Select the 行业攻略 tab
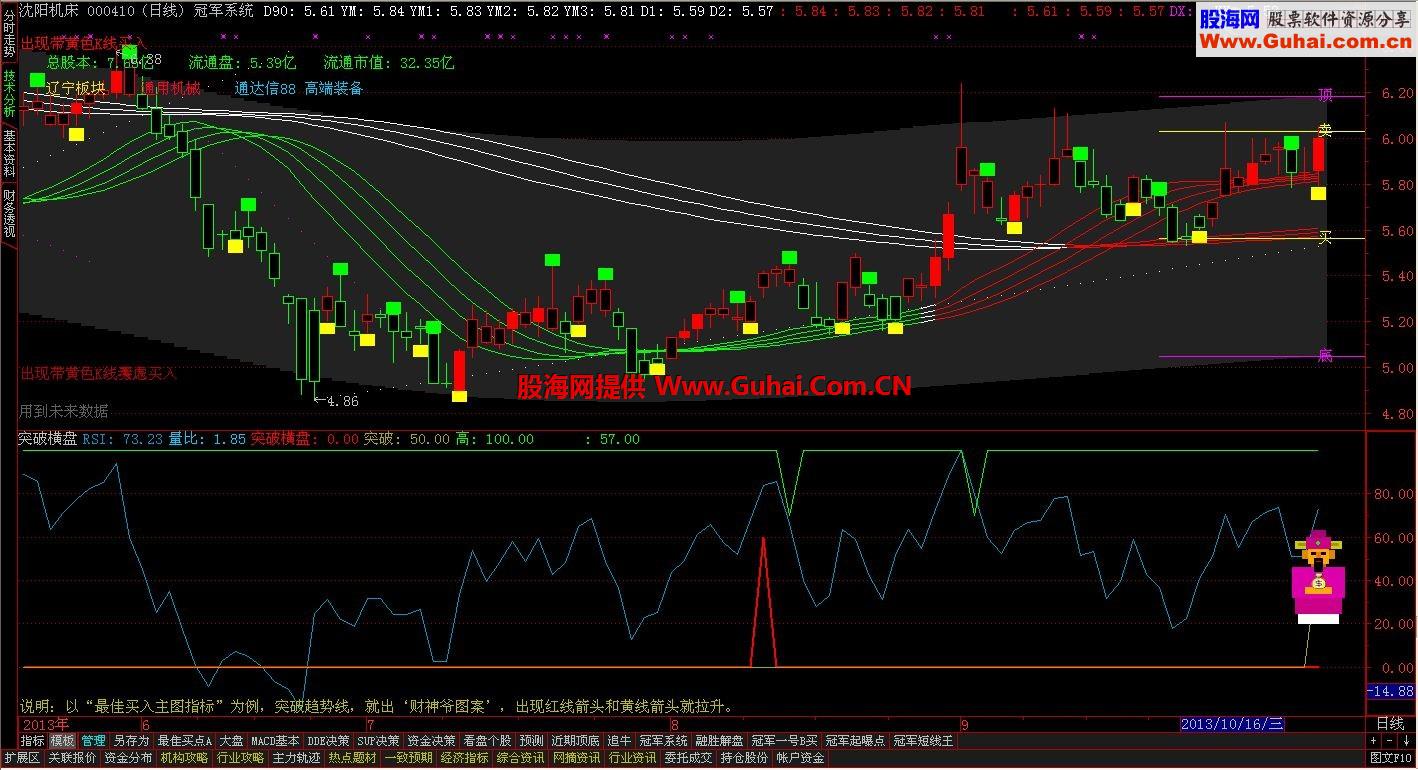This screenshot has width=1418, height=770. pos(240,758)
